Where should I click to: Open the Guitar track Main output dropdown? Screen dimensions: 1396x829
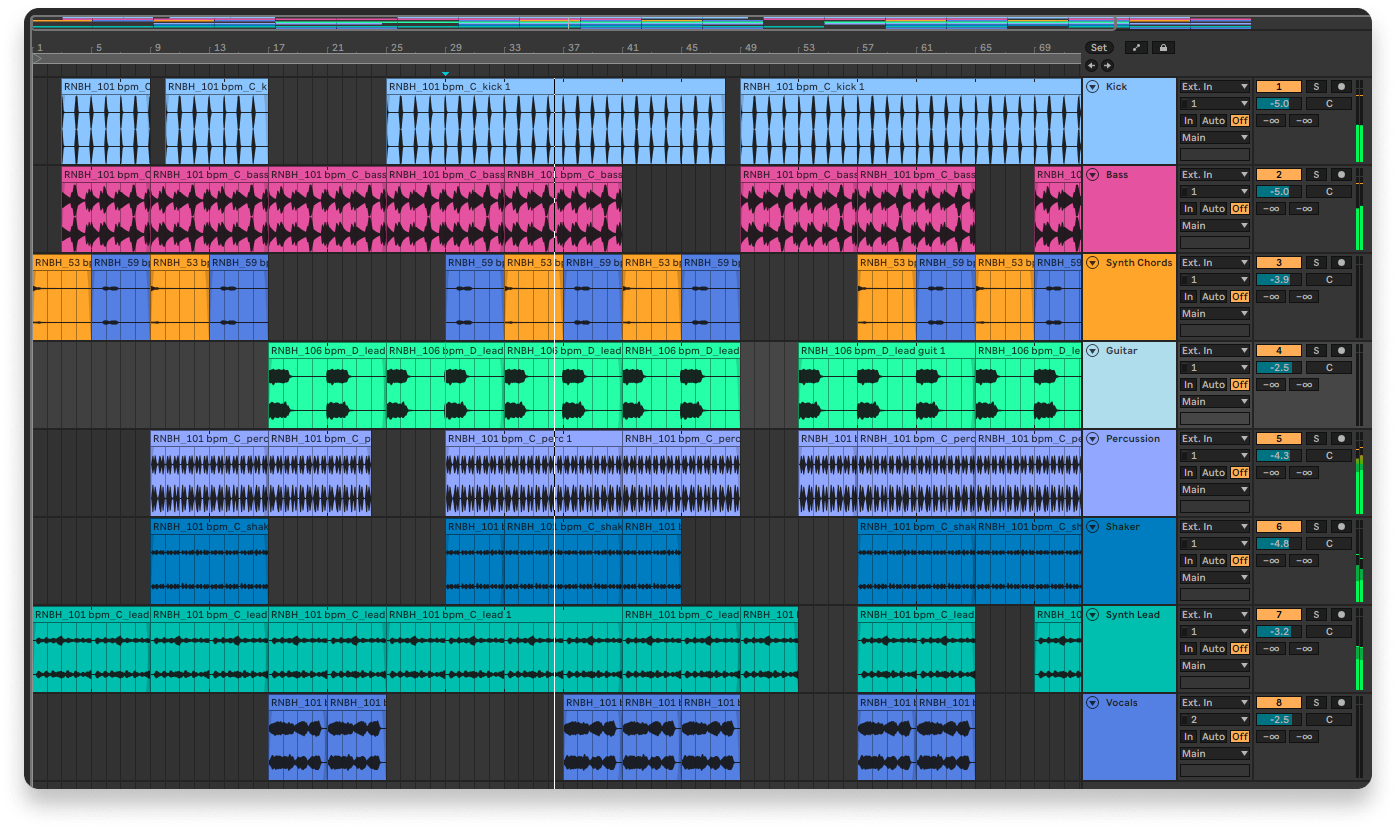[x=1215, y=402]
